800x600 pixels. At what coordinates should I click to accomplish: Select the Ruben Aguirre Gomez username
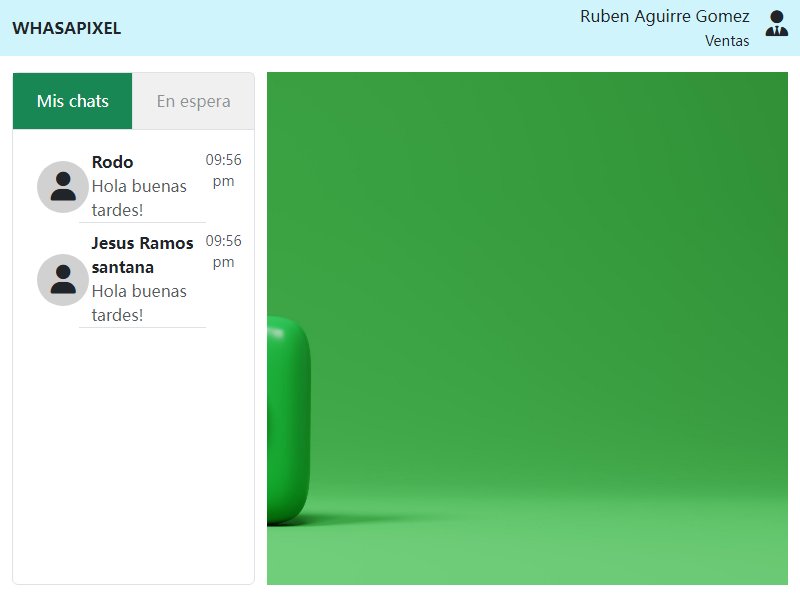point(664,16)
